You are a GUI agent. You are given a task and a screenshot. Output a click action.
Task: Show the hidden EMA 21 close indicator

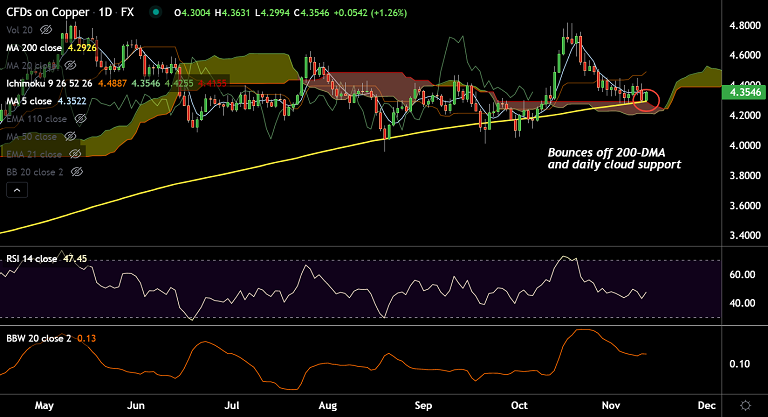[x=75, y=154]
